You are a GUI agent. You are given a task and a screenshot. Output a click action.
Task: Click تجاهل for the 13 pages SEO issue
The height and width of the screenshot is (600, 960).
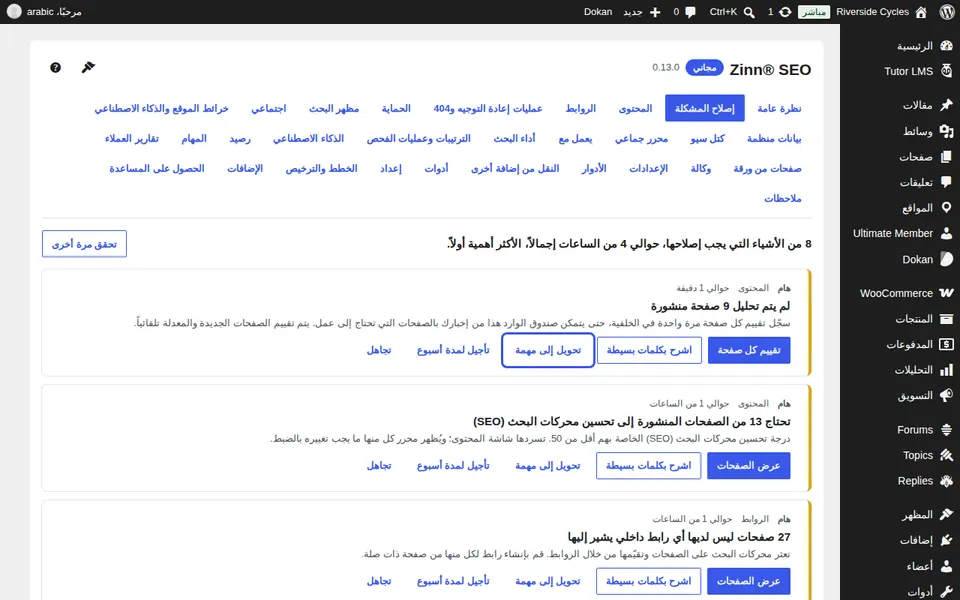tap(378, 466)
